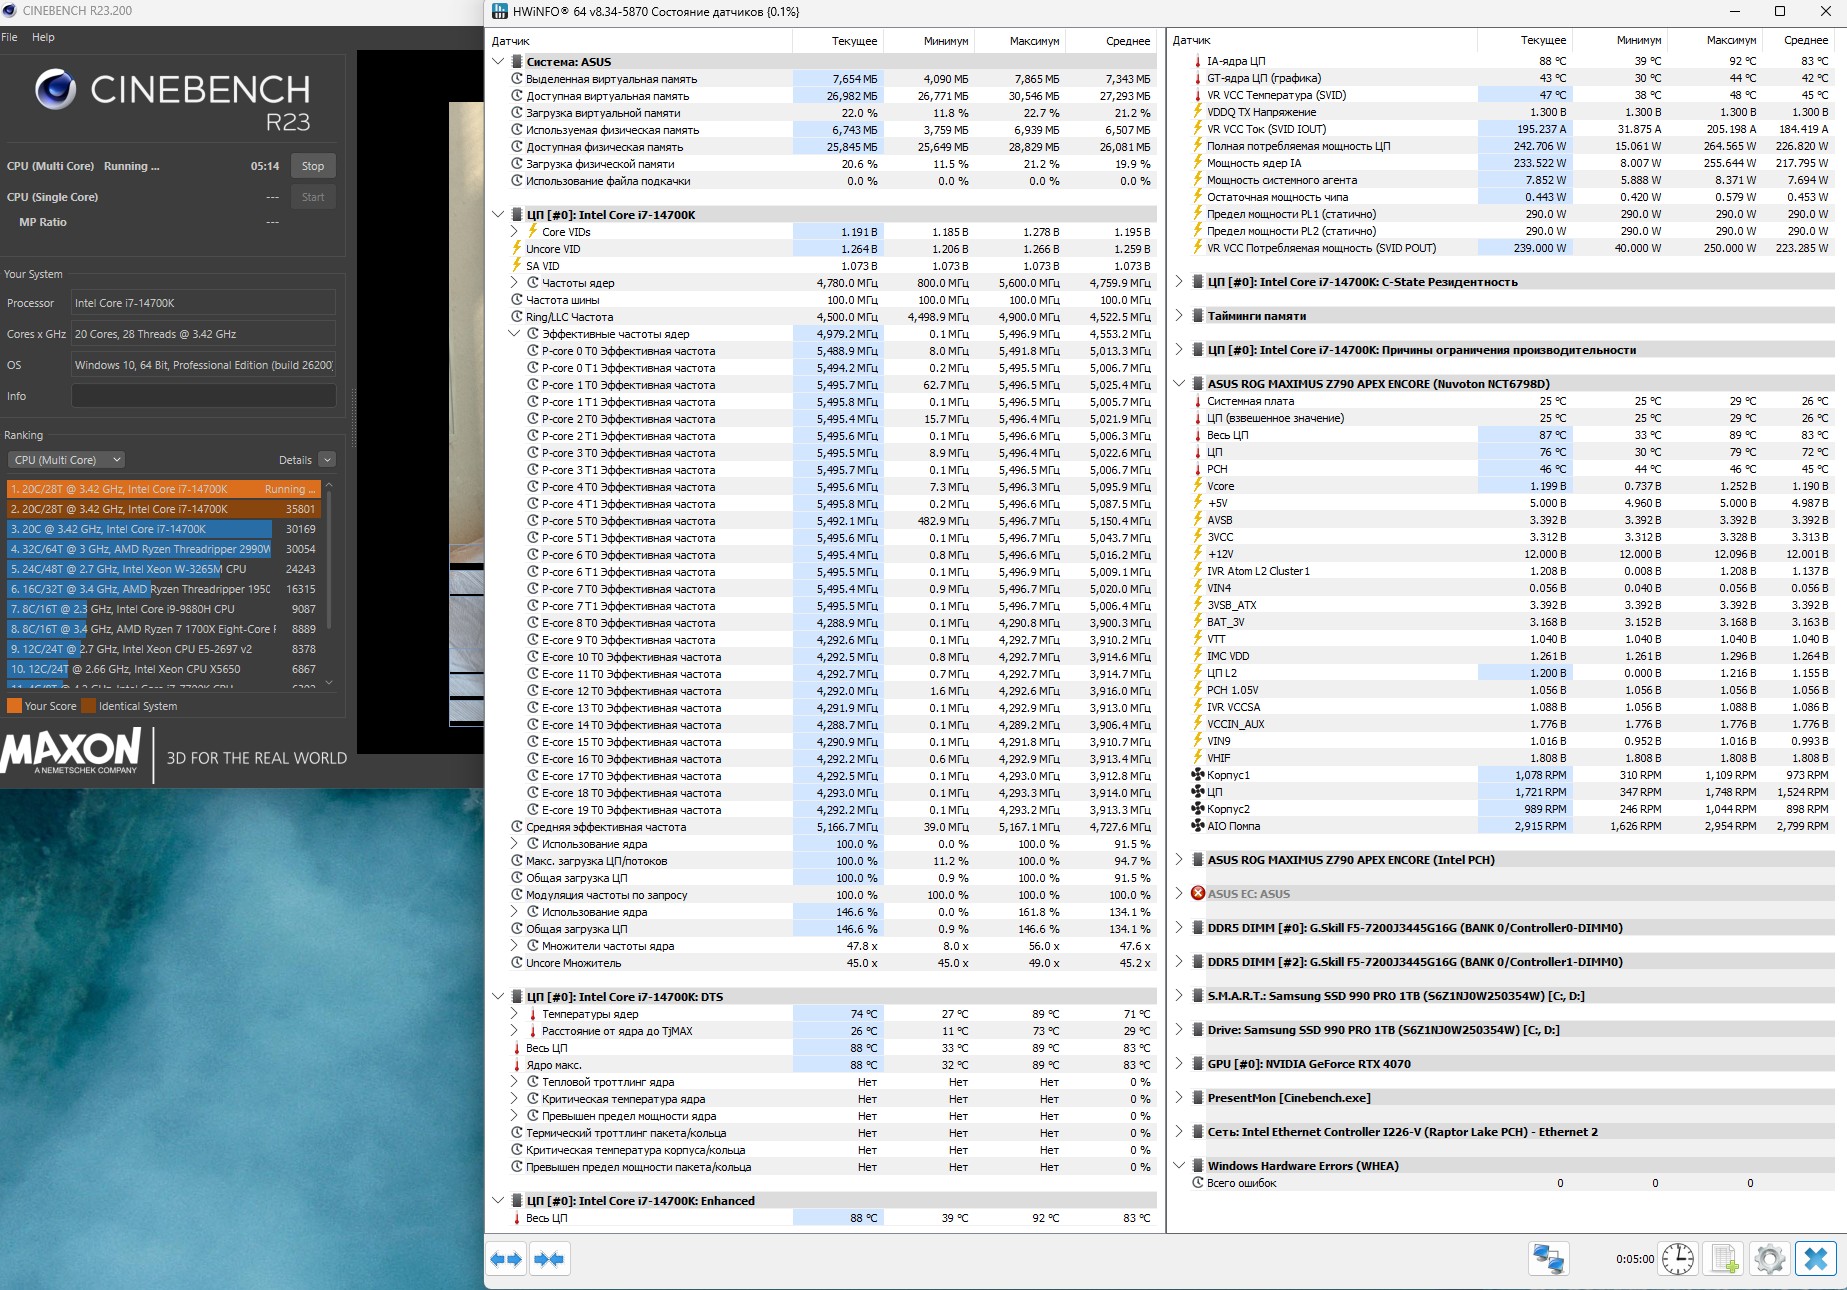The width and height of the screenshot is (1847, 1290).
Task: Click the thermometer icon beside Системная плата
Action: point(1198,401)
